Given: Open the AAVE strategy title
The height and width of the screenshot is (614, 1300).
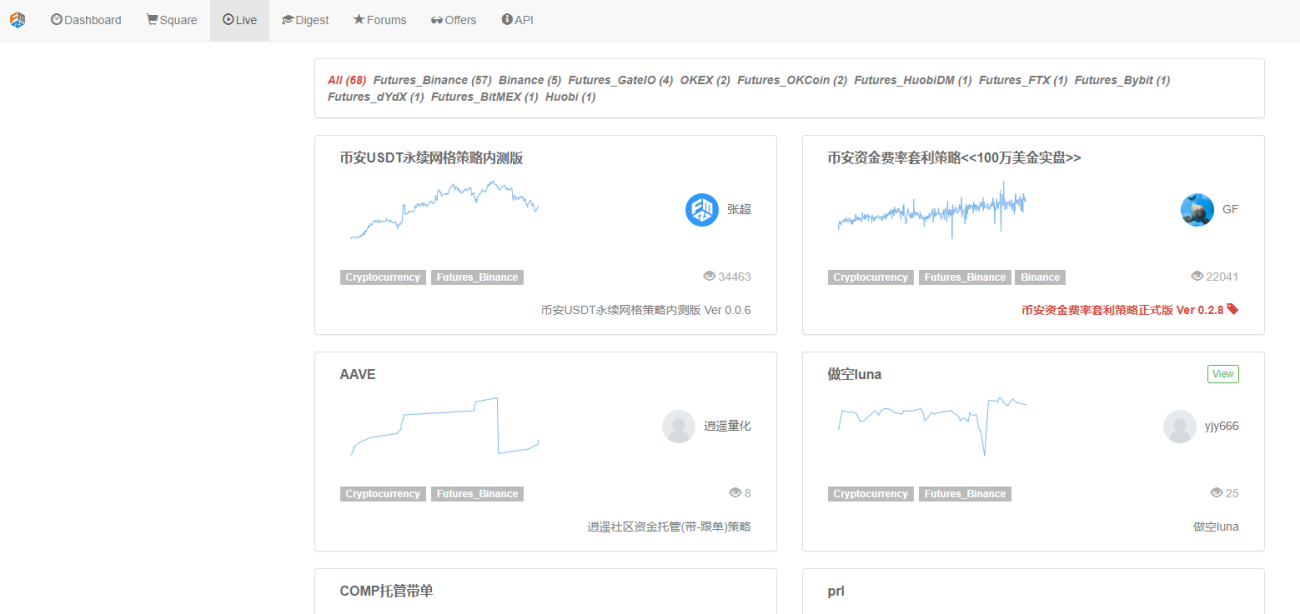Looking at the screenshot, I should [358, 374].
